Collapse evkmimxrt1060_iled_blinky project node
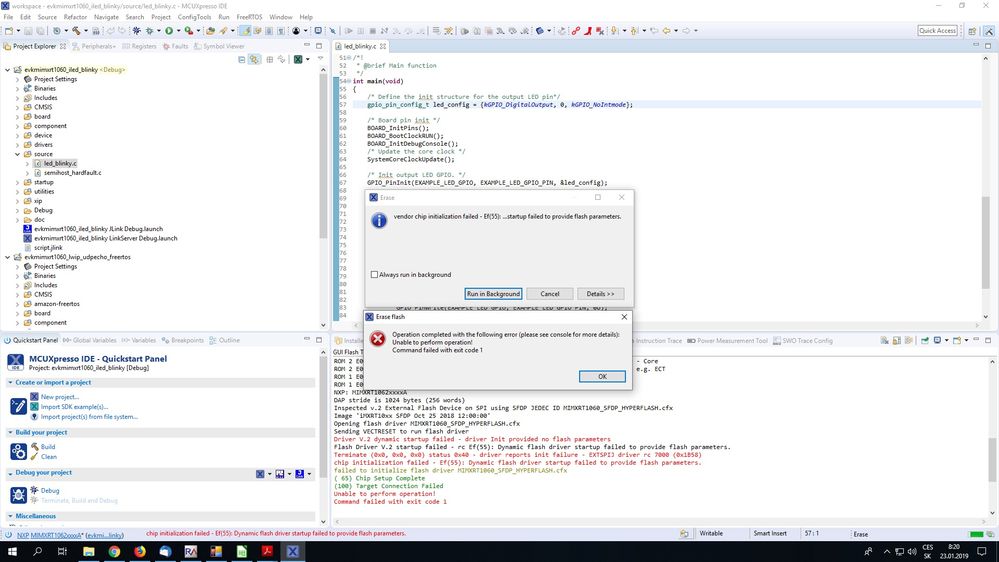 click(x=8, y=69)
